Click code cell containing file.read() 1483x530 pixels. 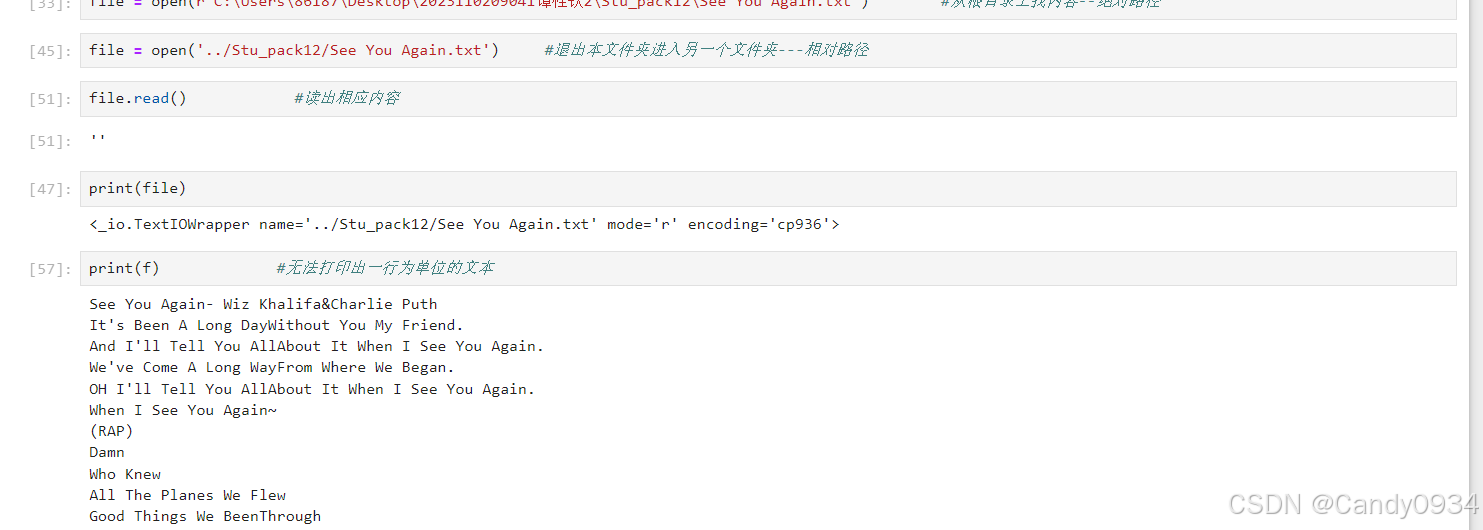pos(768,98)
